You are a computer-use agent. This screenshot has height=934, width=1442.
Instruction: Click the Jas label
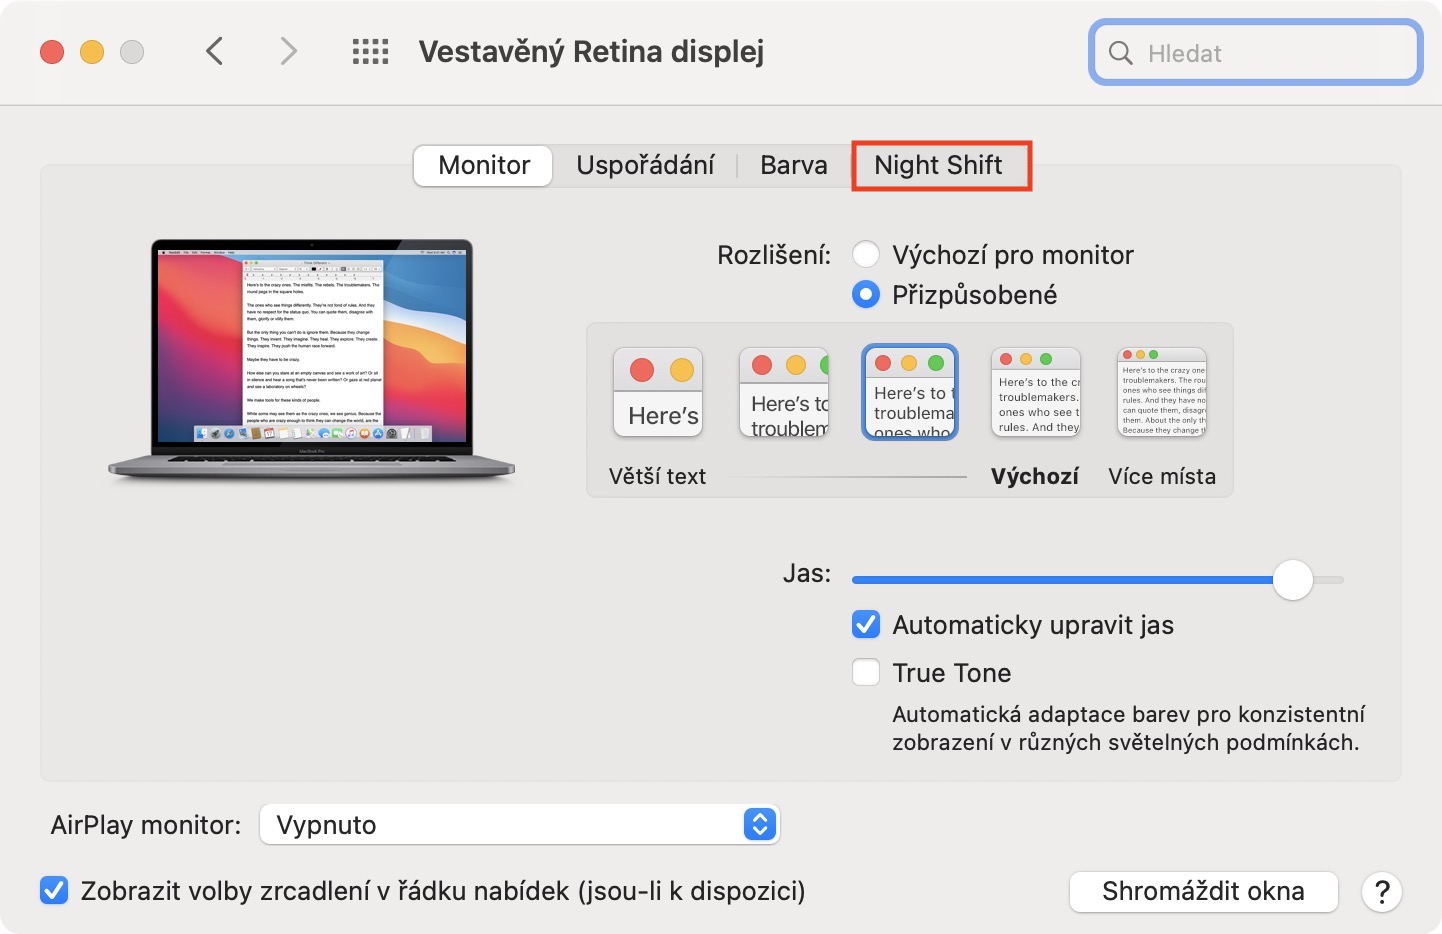point(807,573)
